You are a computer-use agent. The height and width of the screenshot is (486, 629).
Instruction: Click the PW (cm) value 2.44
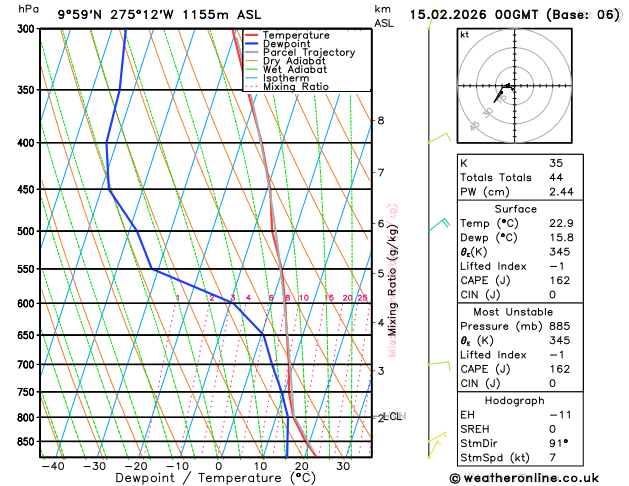click(561, 192)
